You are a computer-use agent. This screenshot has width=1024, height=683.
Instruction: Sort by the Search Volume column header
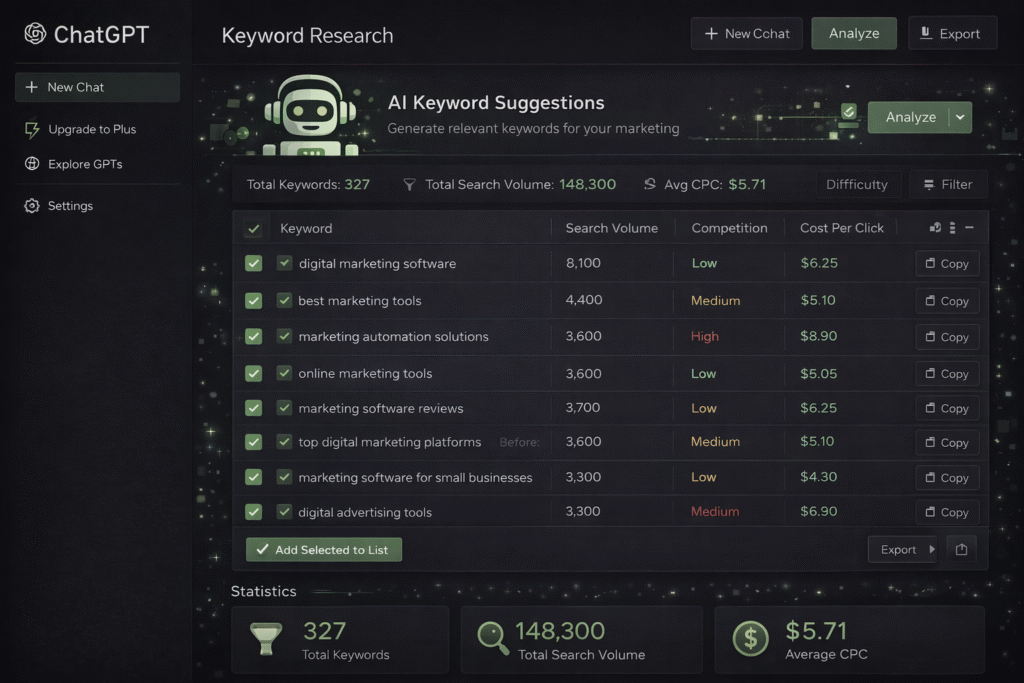(x=611, y=228)
